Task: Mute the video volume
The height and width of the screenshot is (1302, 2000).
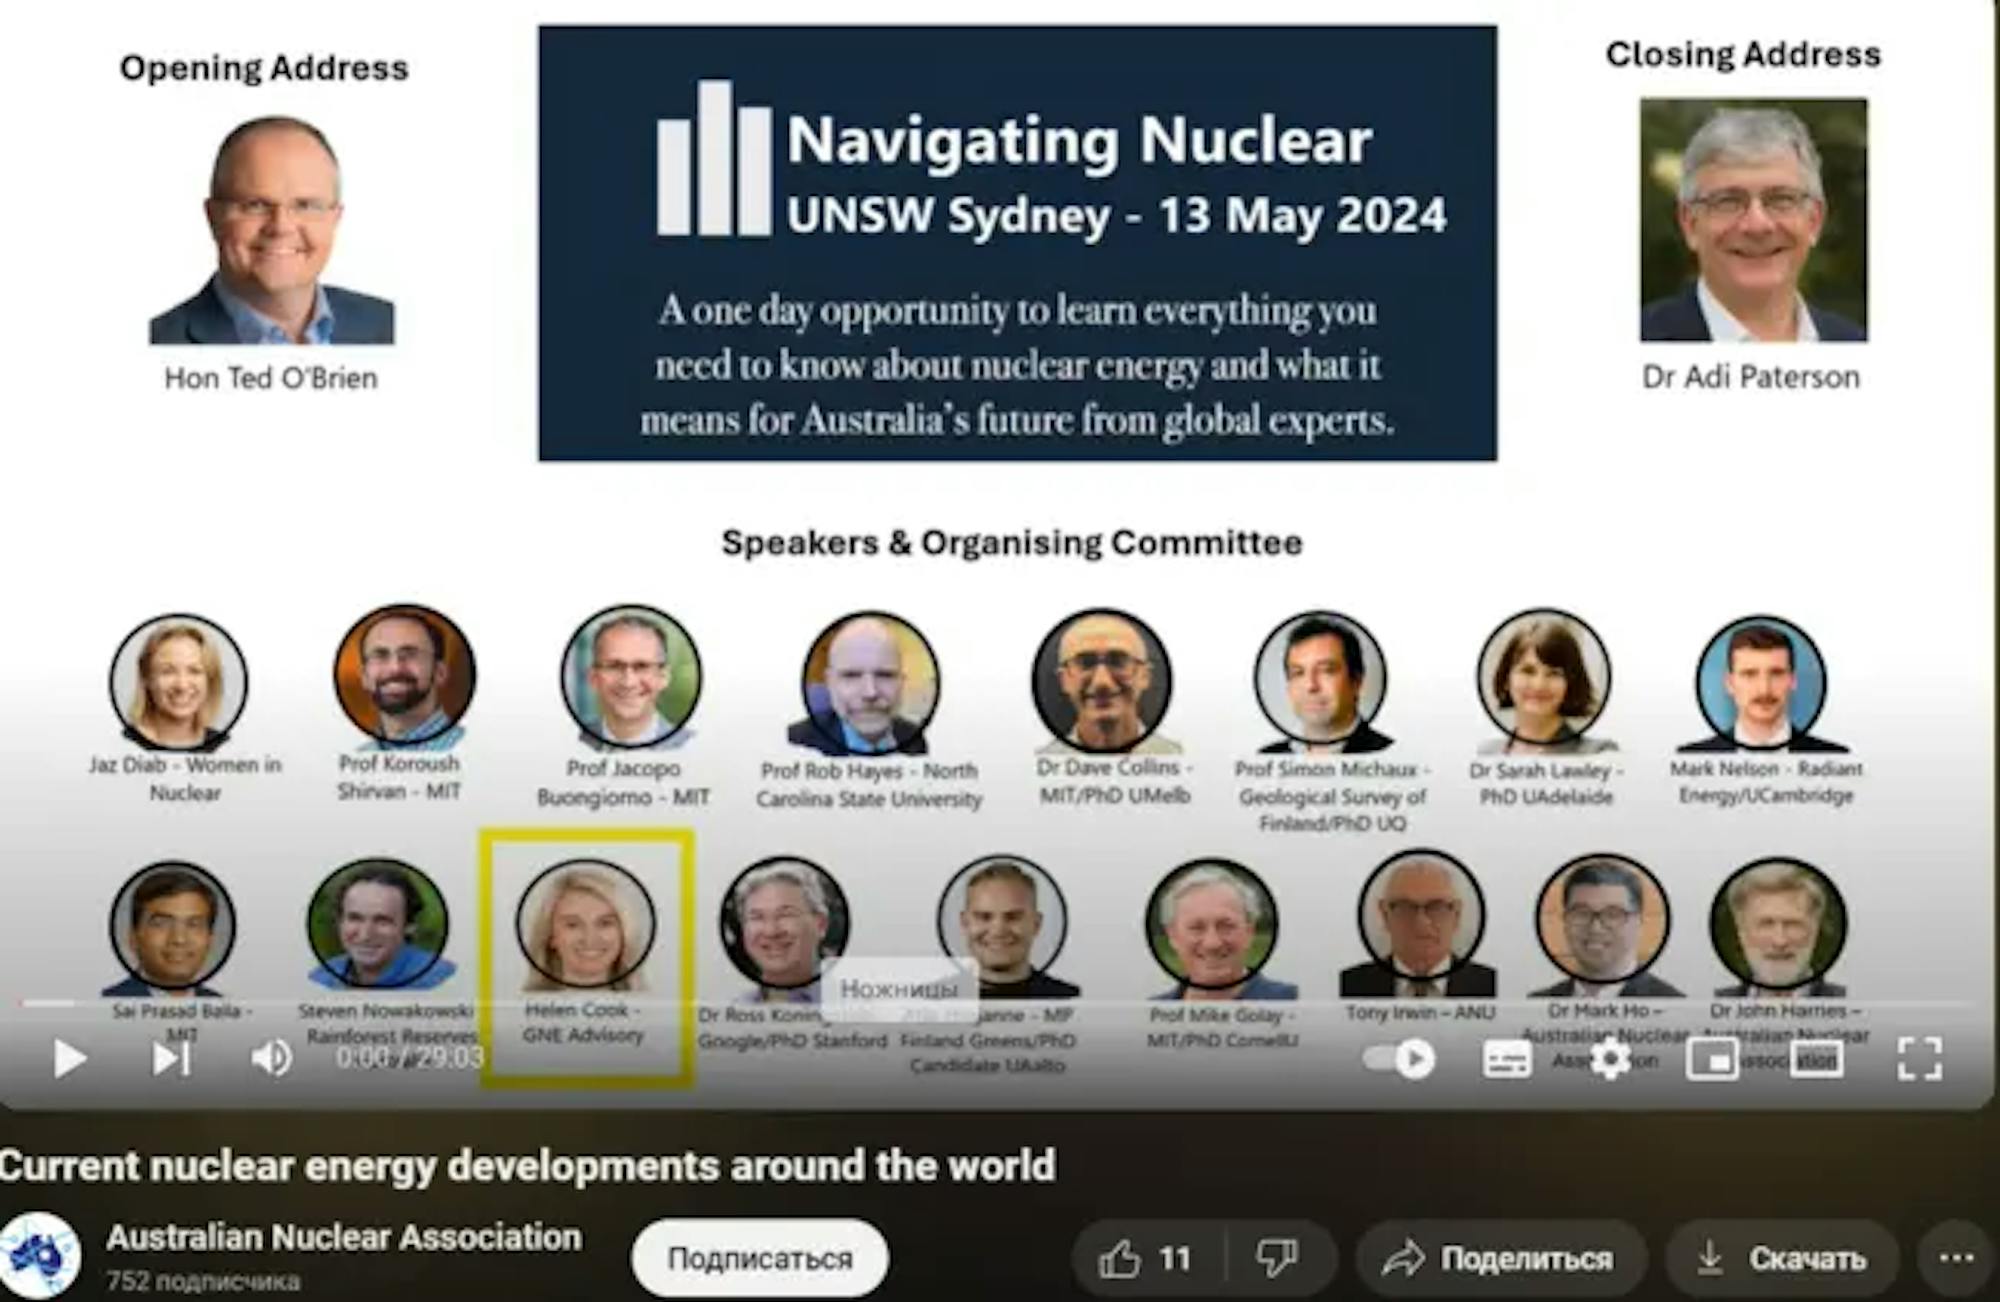Action: pos(271,1058)
